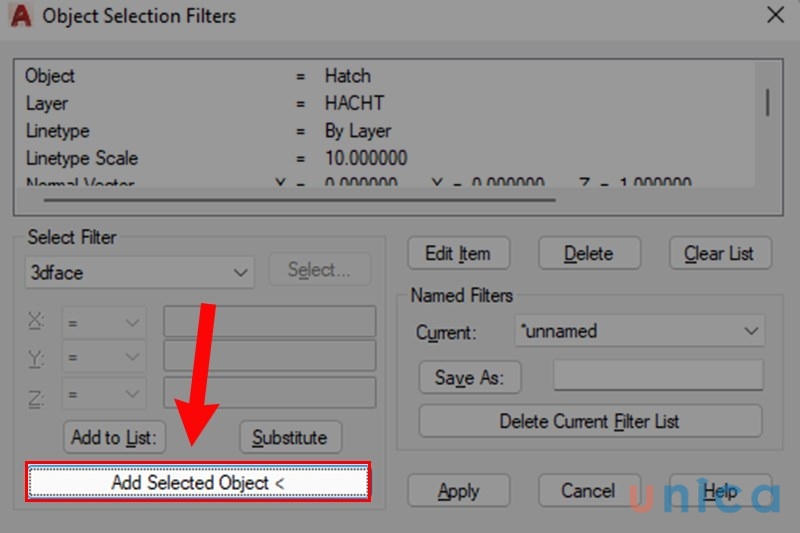Open the X operator dropdown

click(104, 322)
